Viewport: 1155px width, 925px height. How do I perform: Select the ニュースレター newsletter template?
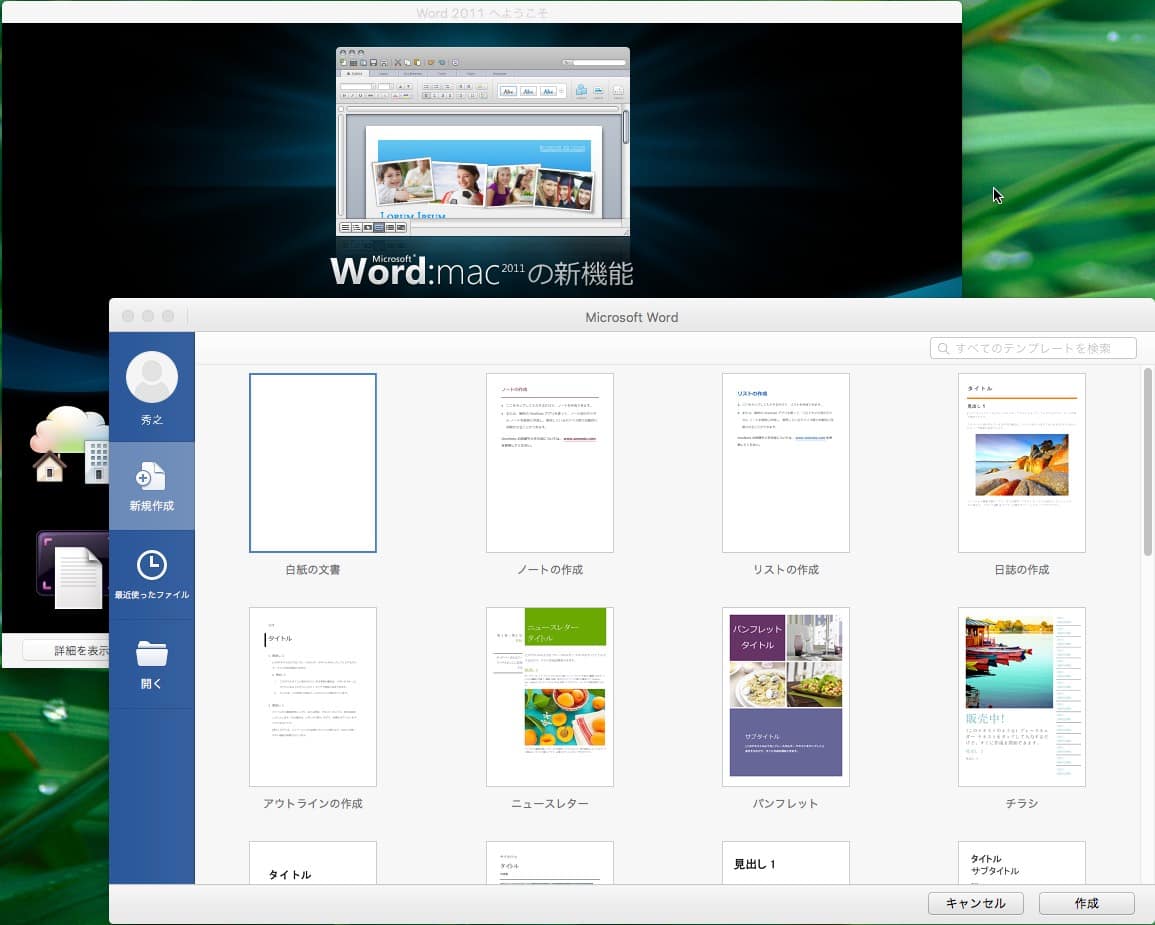pos(549,696)
